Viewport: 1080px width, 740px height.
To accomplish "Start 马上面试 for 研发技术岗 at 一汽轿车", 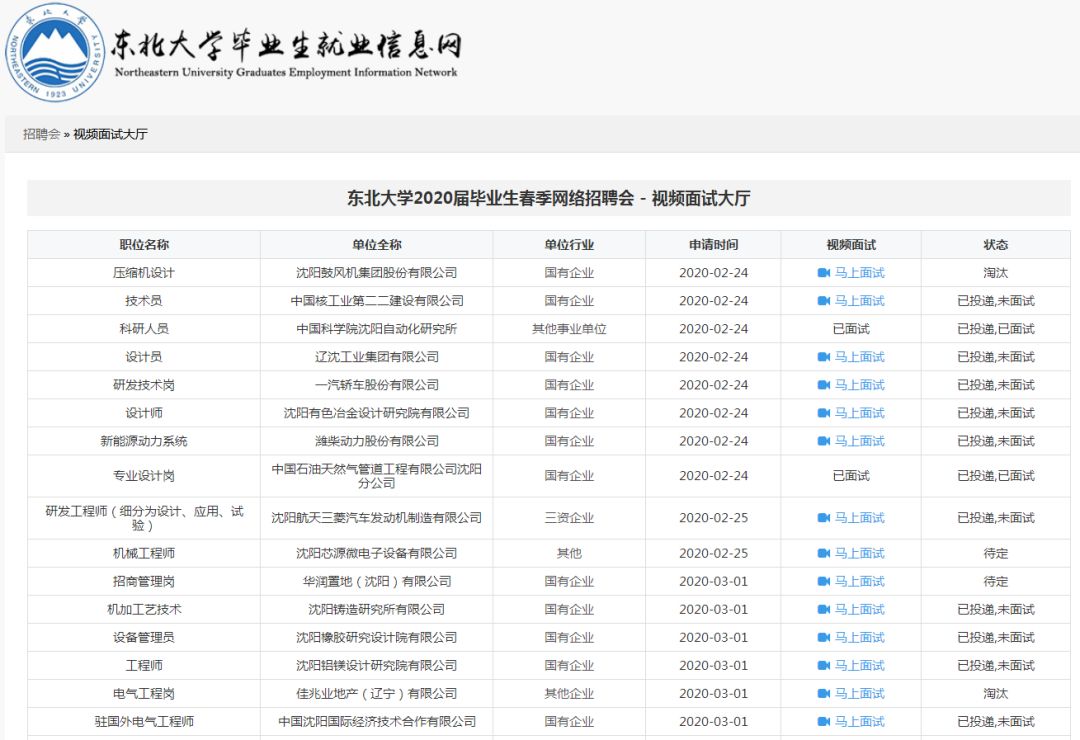I will [858, 384].
